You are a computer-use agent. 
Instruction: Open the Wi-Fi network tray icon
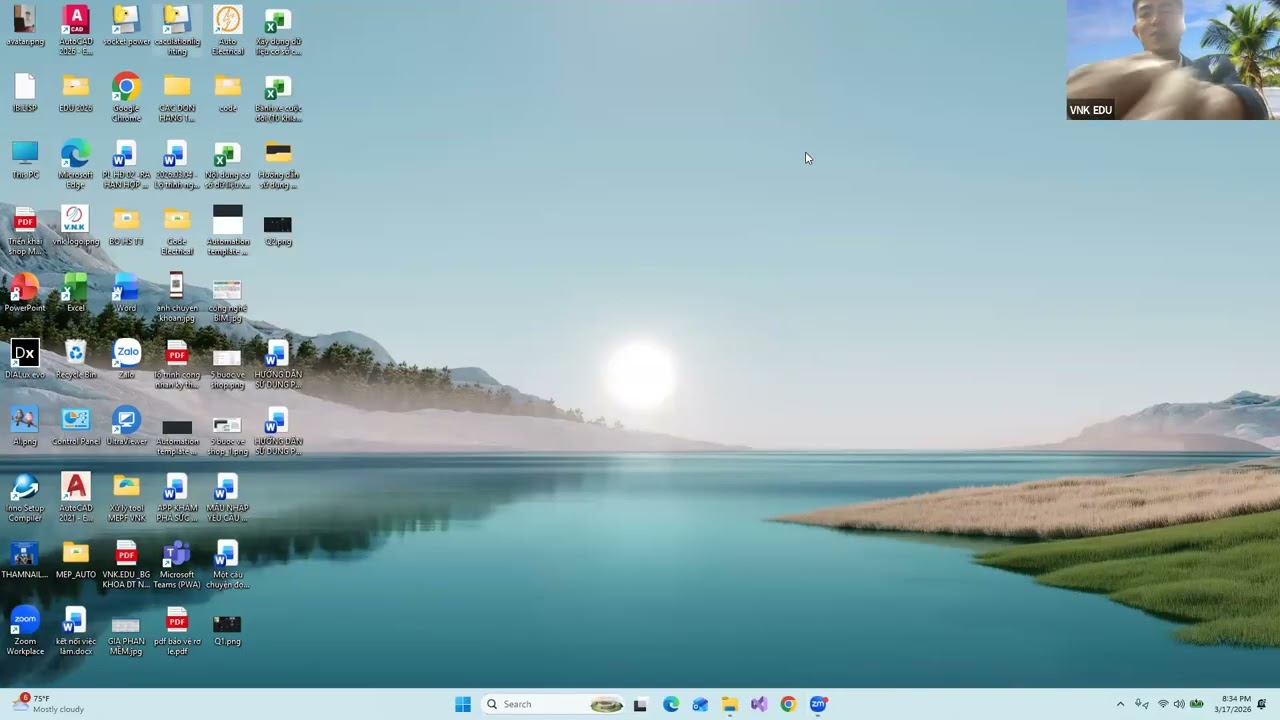tap(1163, 704)
